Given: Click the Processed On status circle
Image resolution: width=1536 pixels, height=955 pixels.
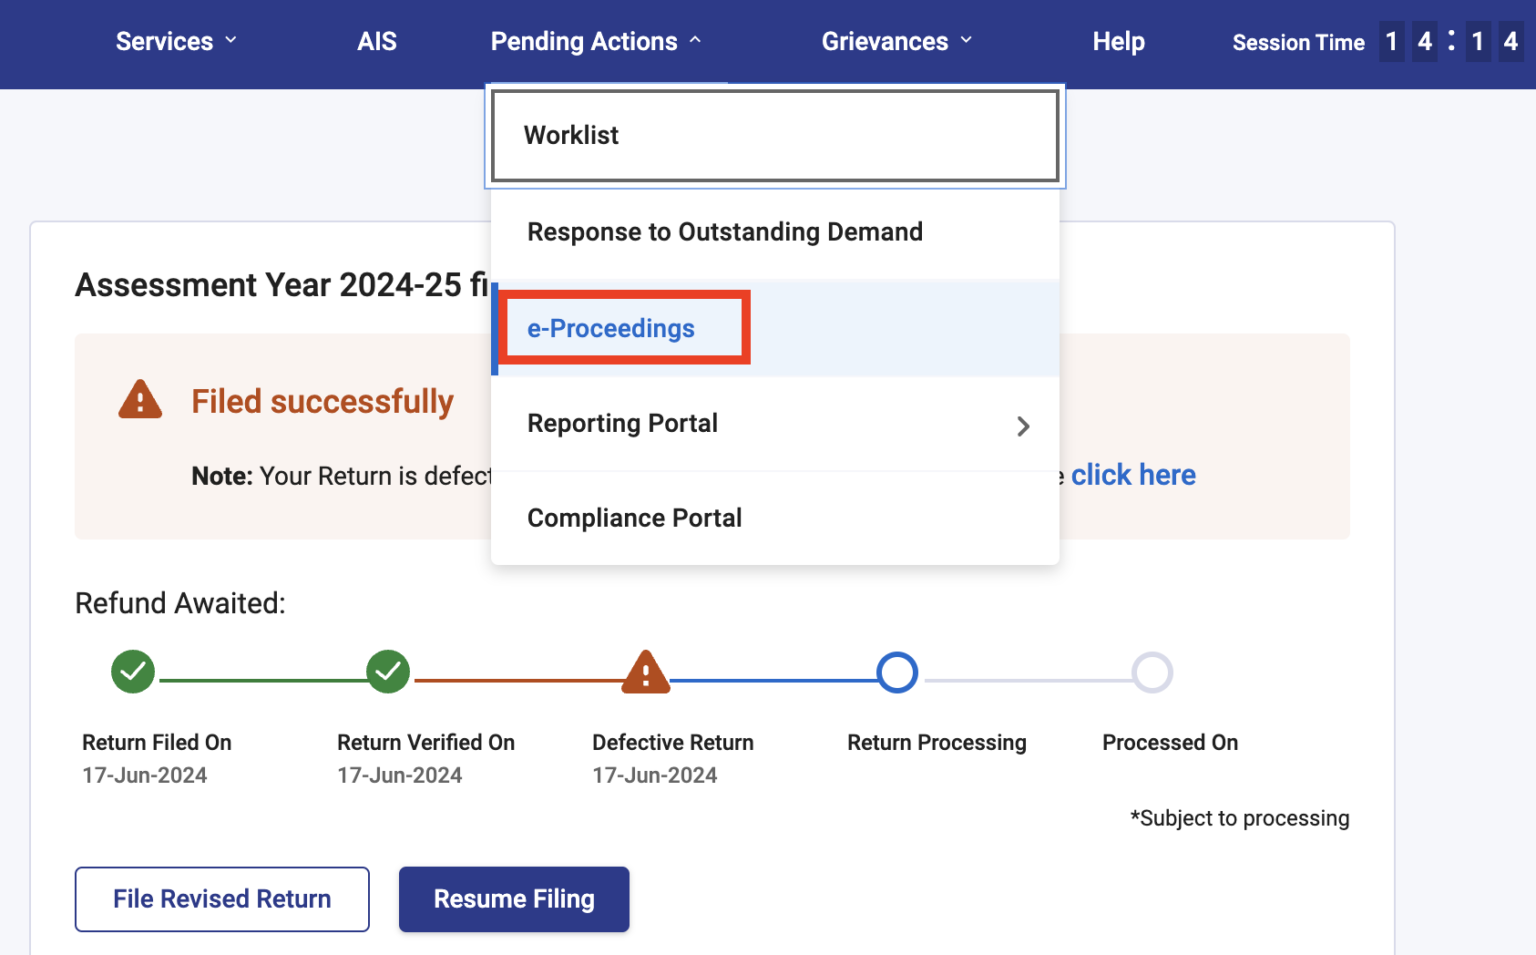Looking at the screenshot, I should [x=1153, y=672].
